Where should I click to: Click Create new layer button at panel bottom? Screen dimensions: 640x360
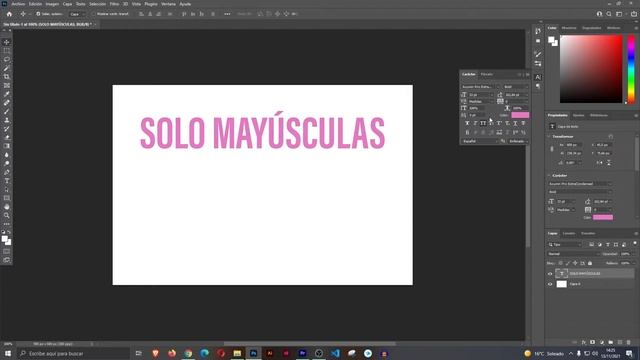point(620,342)
